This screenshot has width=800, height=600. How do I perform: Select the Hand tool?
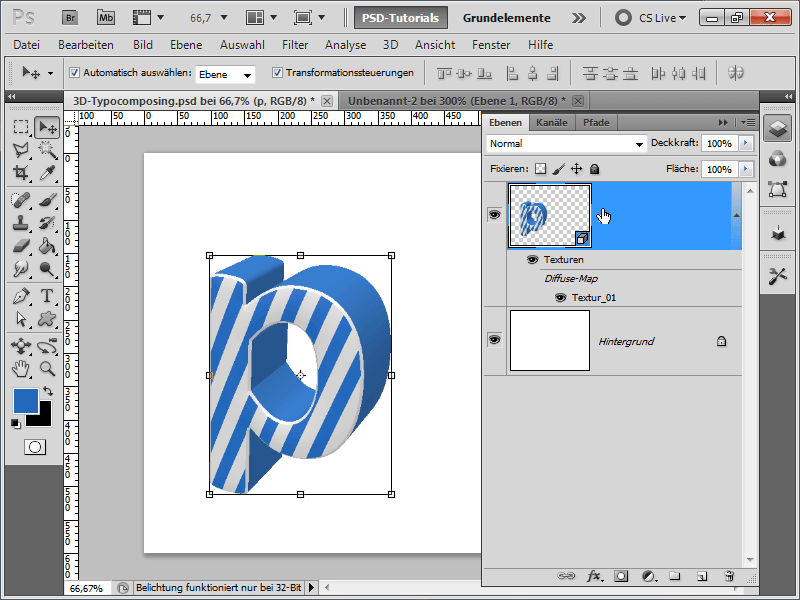[x=20, y=368]
